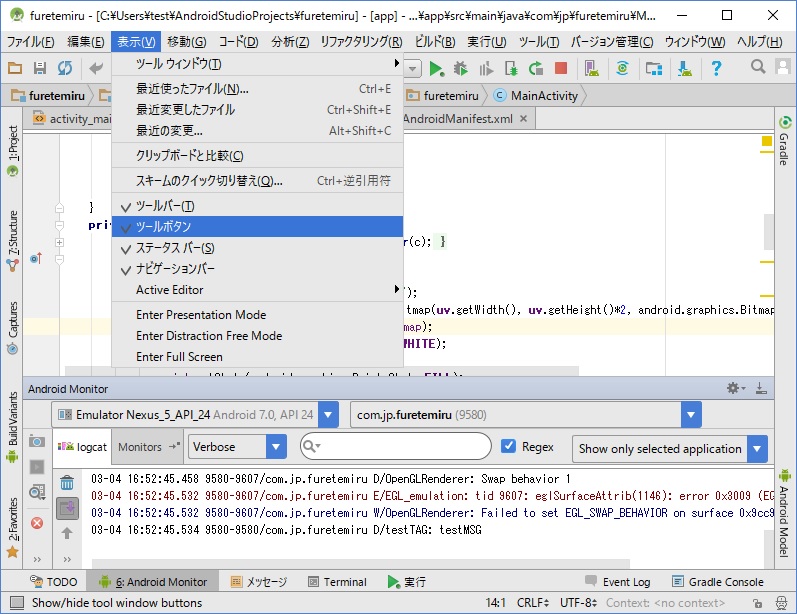Switch to the logcat tab
Viewport: 797px width, 614px height.
(x=82, y=447)
